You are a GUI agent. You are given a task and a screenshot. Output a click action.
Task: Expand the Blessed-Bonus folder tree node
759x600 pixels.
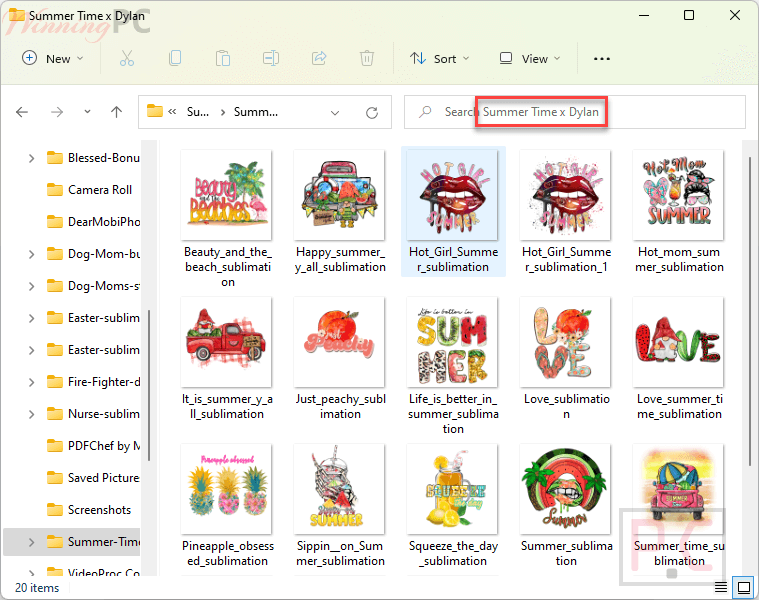point(31,158)
